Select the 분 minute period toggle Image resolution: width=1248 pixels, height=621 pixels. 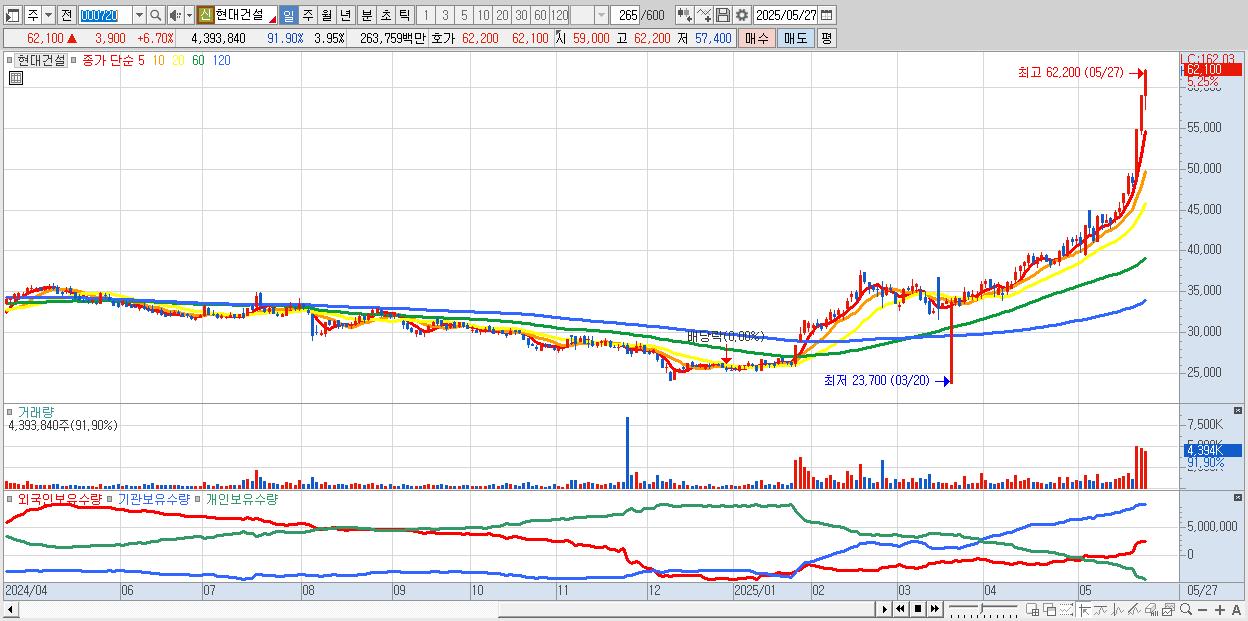366,15
